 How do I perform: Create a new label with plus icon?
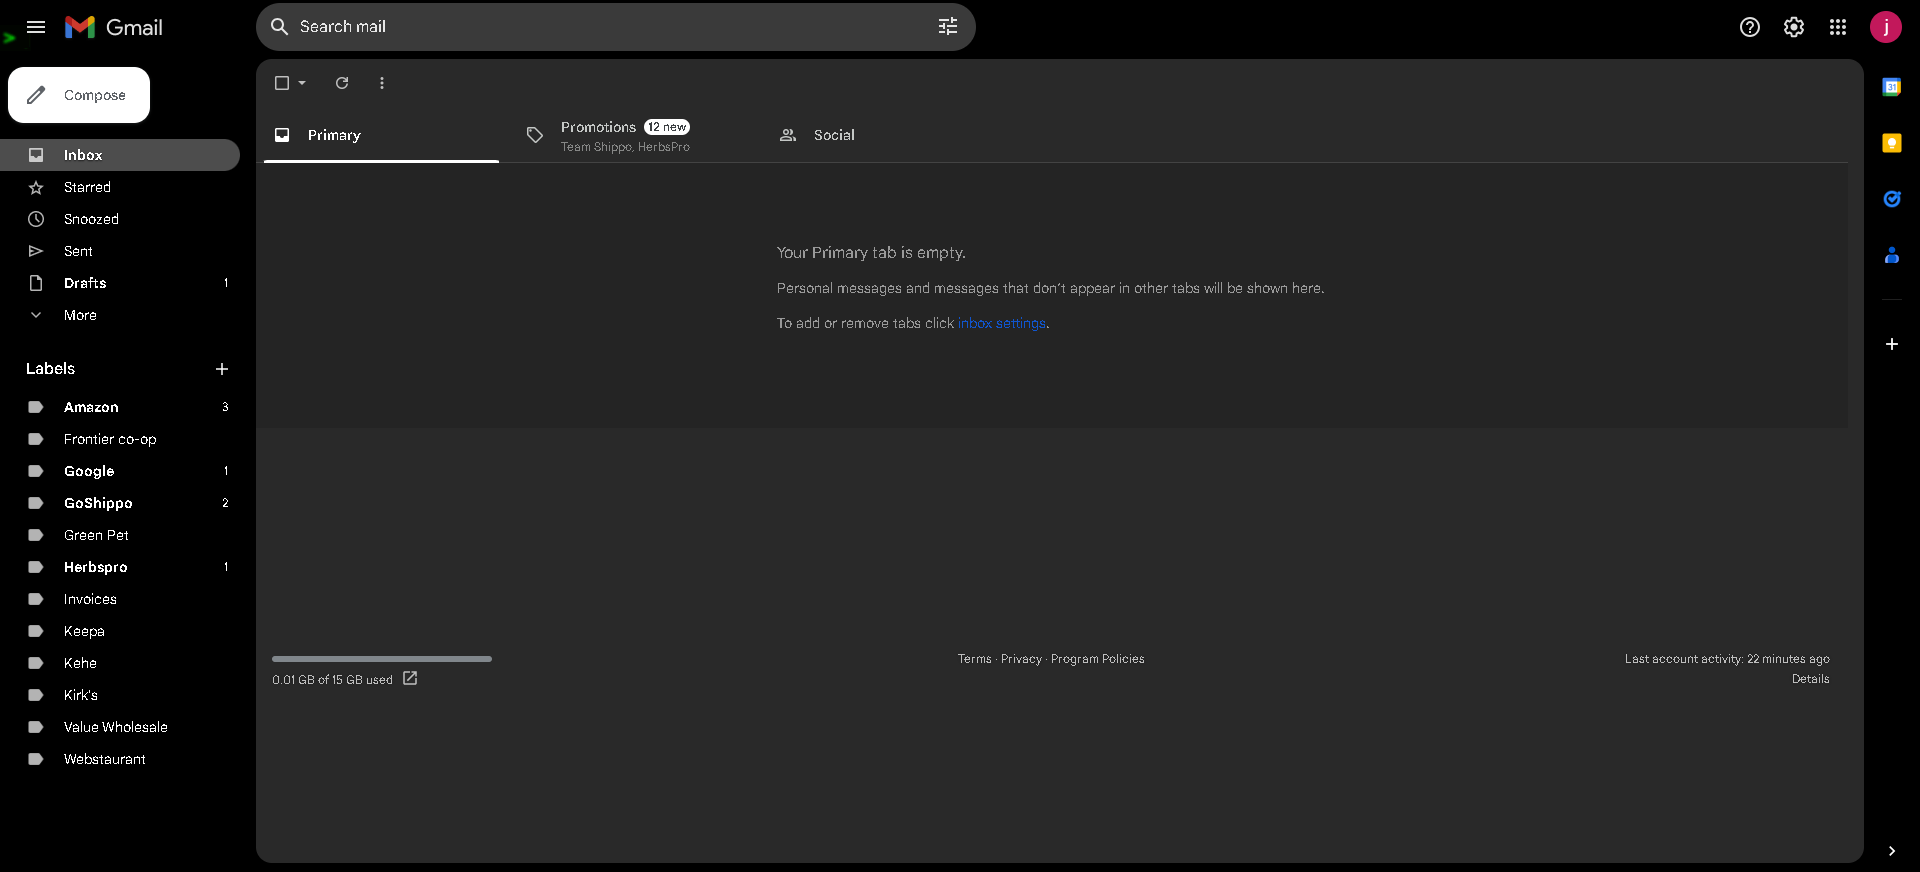click(x=222, y=369)
